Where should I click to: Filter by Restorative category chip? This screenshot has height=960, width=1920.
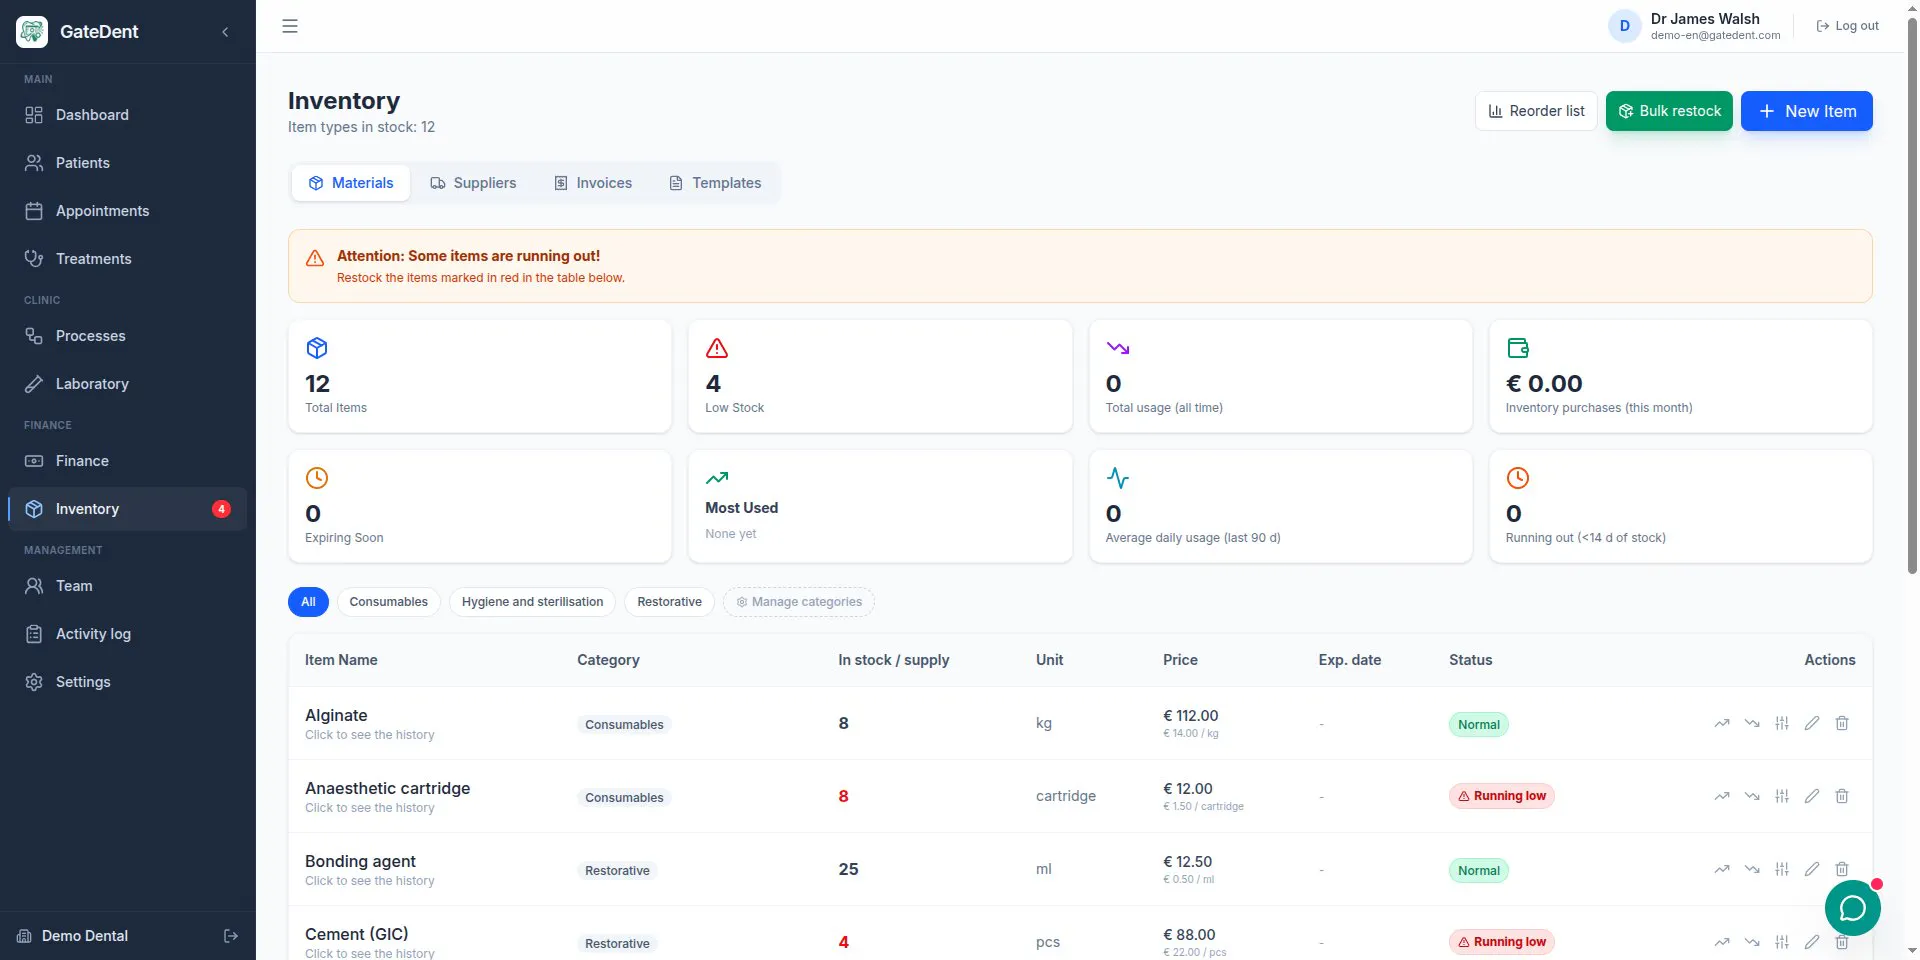(669, 602)
